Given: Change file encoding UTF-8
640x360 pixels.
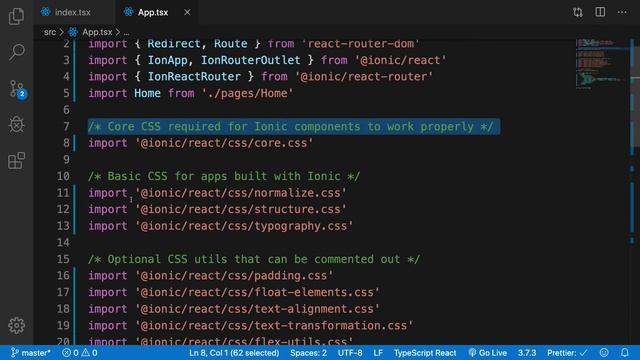Looking at the screenshot, I should click(x=350, y=353).
